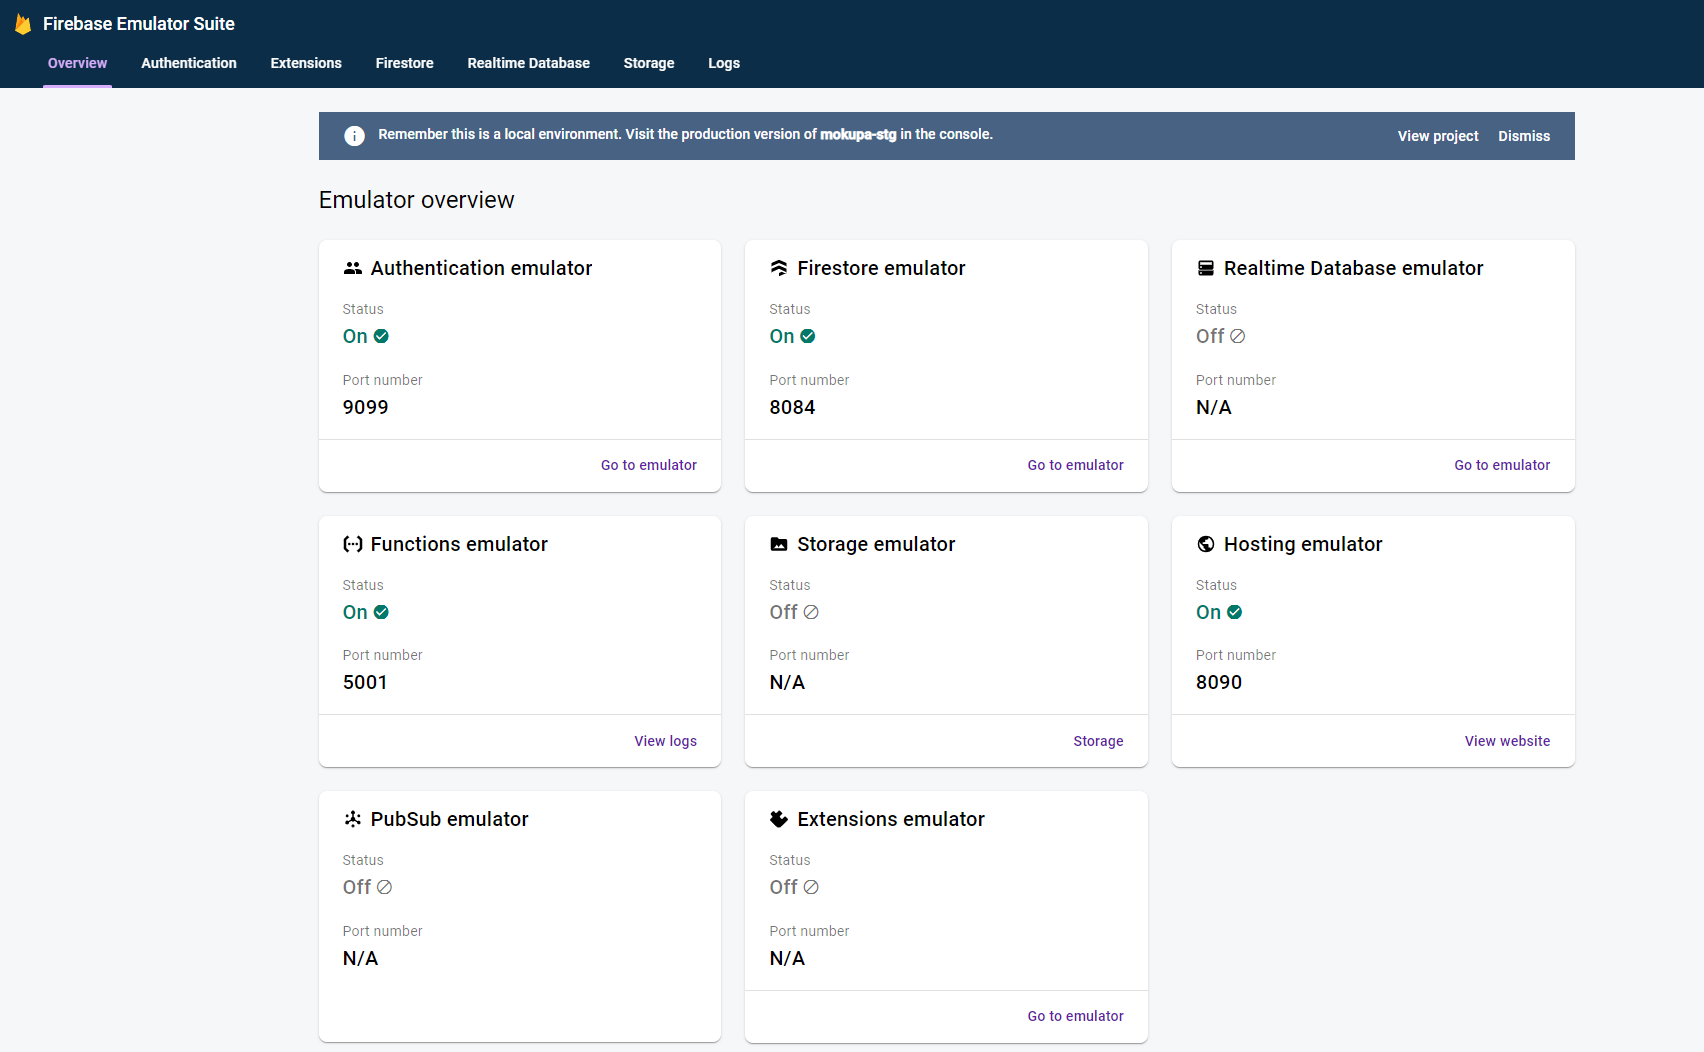The image size is (1704, 1052).
Task: Switch to the Overview tab
Action: click(x=77, y=63)
